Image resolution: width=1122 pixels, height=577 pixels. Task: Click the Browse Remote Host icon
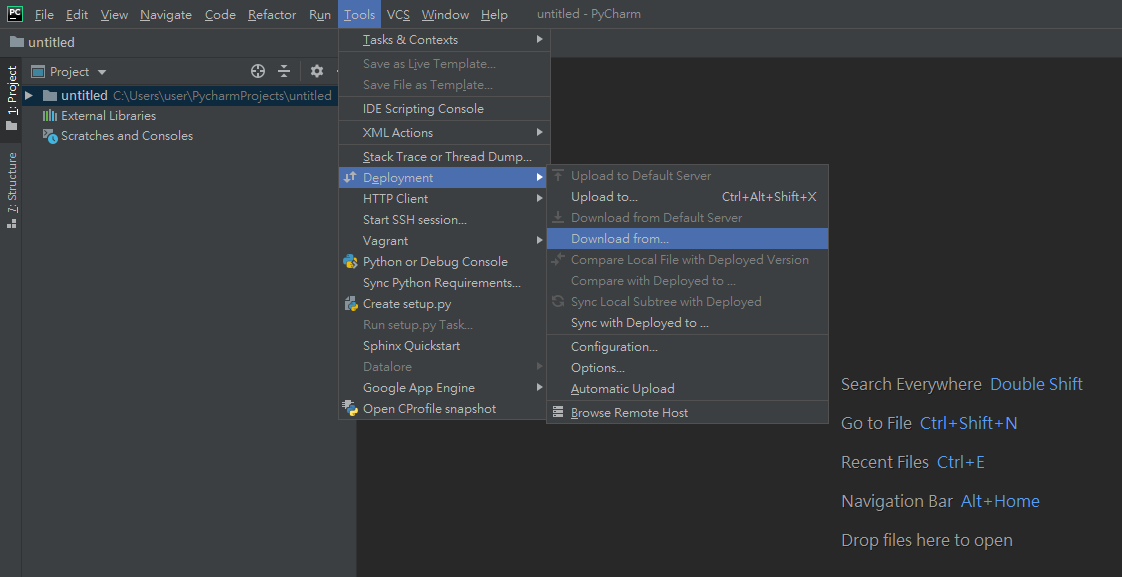click(558, 412)
